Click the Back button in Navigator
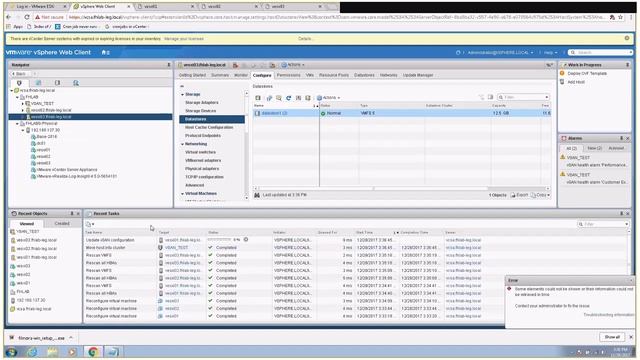The width and height of the screenshot is (640, 360). click(x=19, y=74)
